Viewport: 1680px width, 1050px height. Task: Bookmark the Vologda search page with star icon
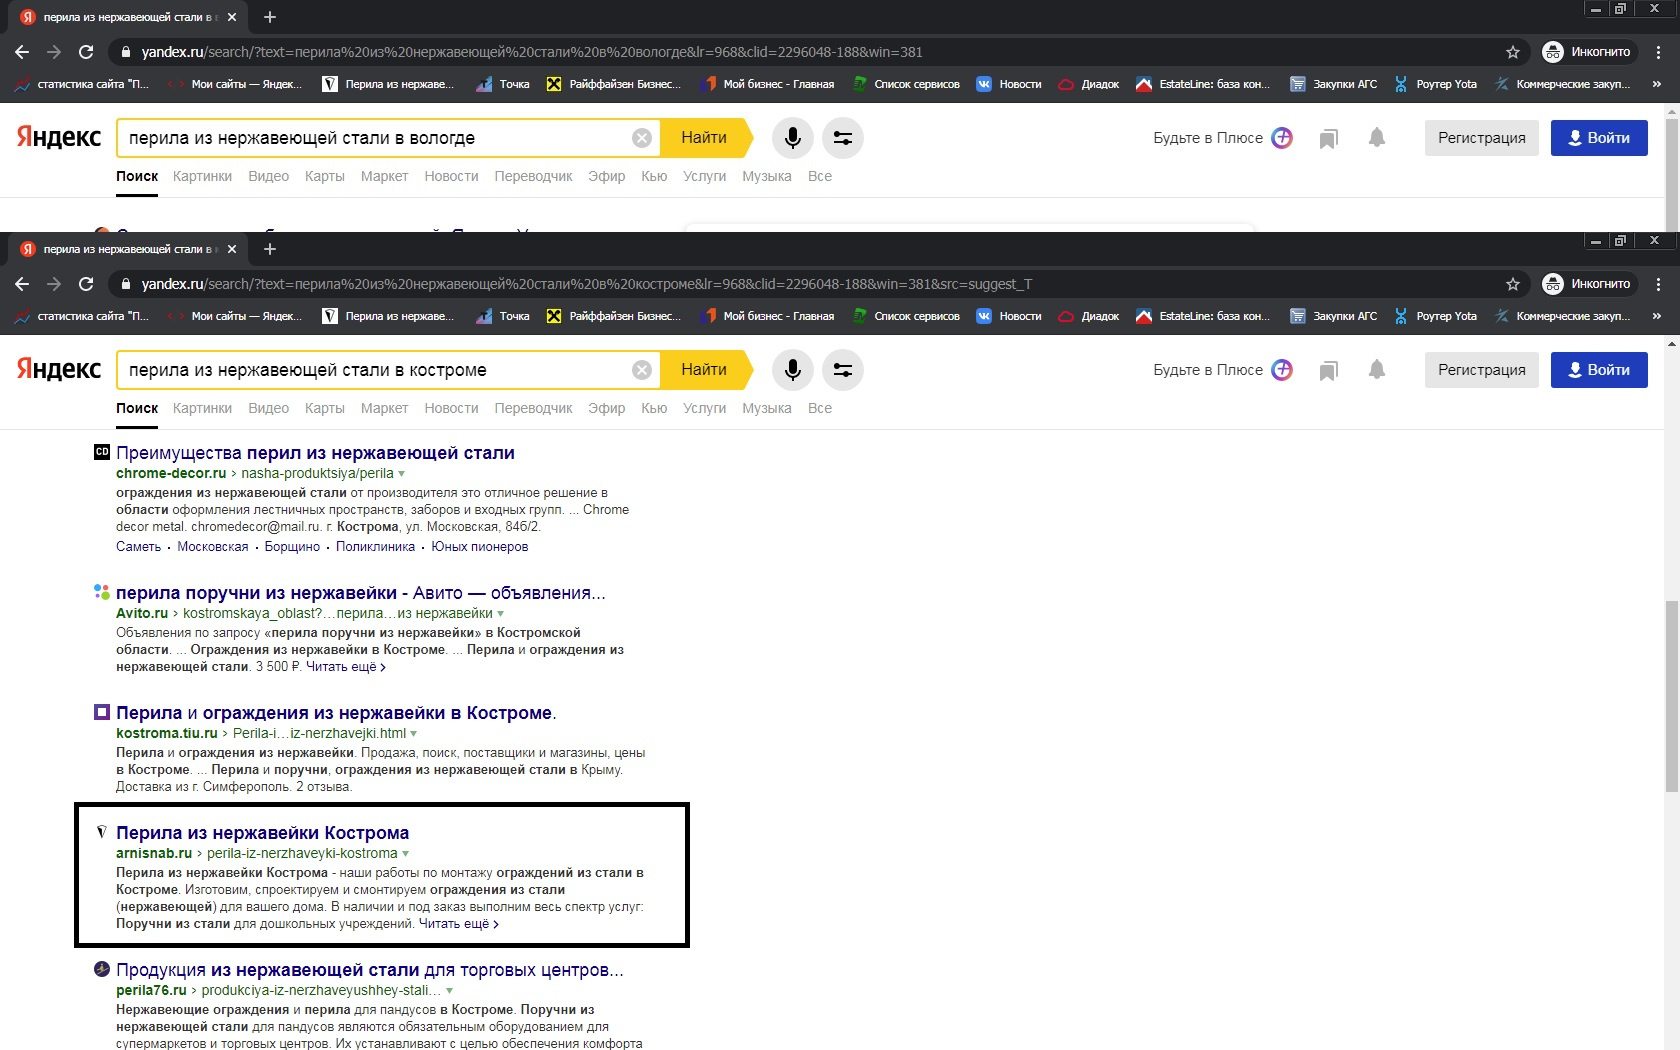point(1513,52)
